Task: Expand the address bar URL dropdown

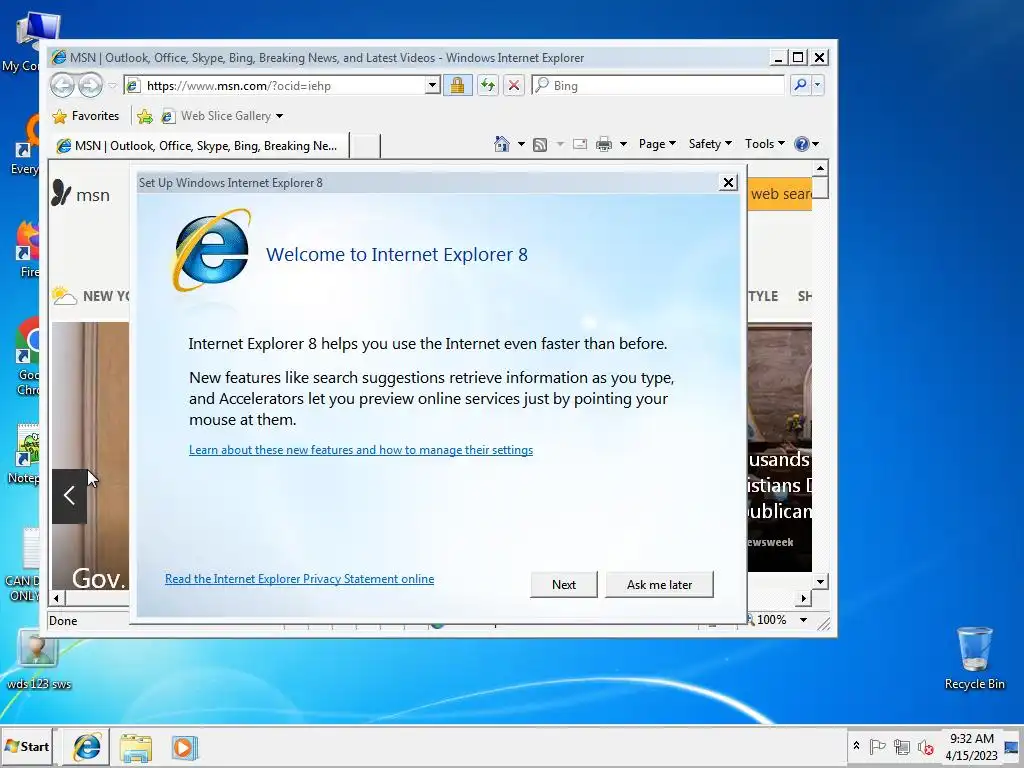Action: [432, 86]
